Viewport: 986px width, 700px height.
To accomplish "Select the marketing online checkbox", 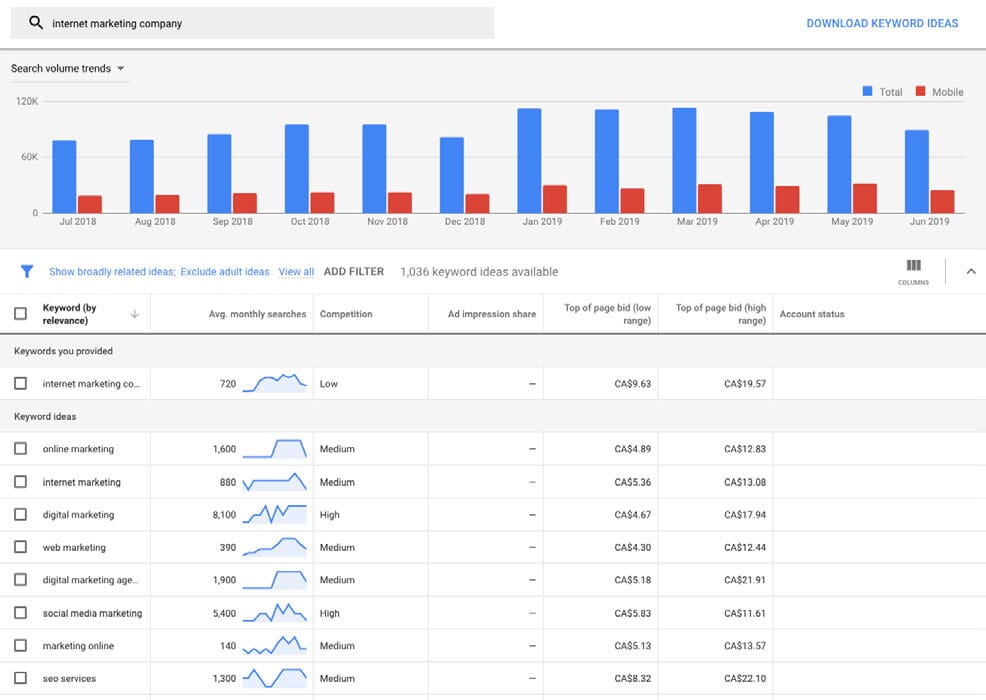I will [21, 645].
